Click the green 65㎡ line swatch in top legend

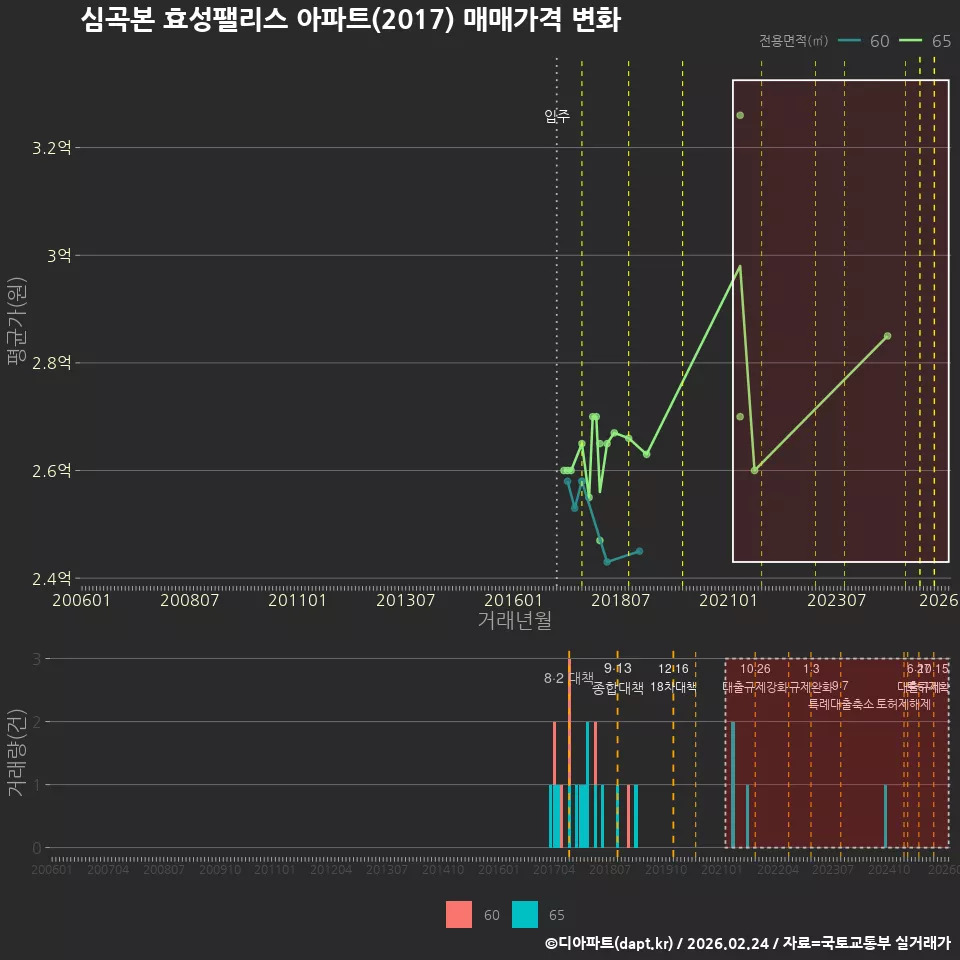click(x=910, y=40)
